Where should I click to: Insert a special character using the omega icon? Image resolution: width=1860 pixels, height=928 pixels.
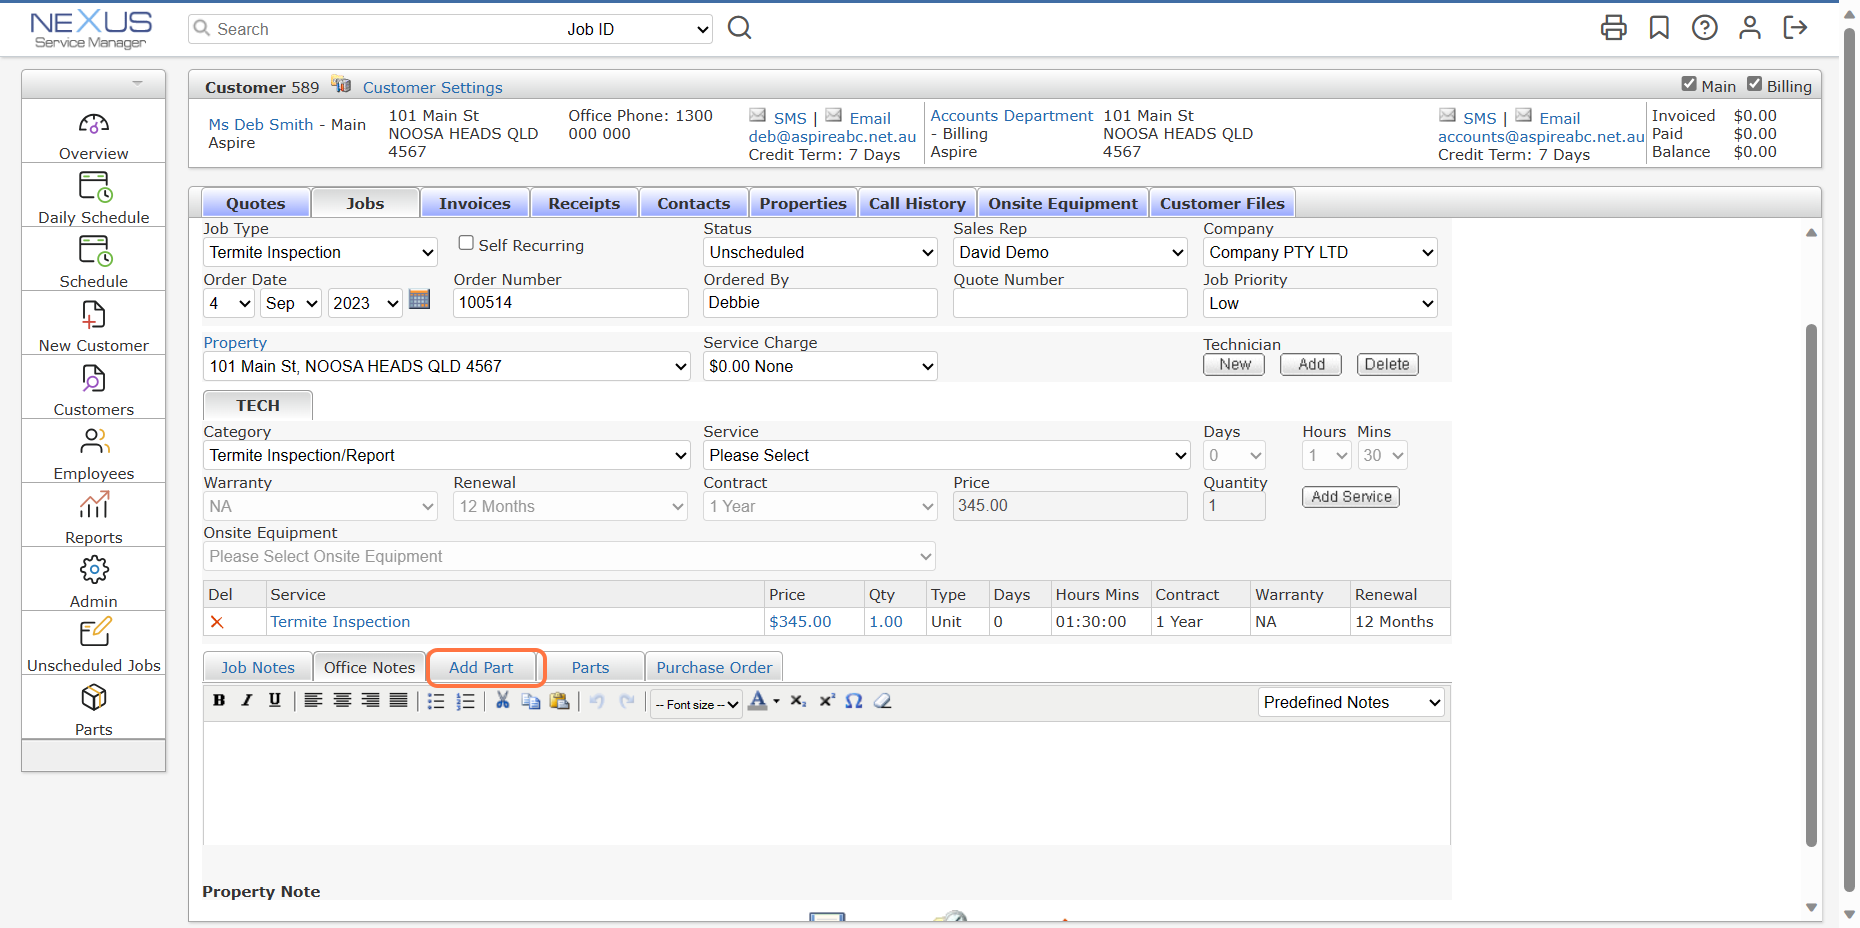854,701
